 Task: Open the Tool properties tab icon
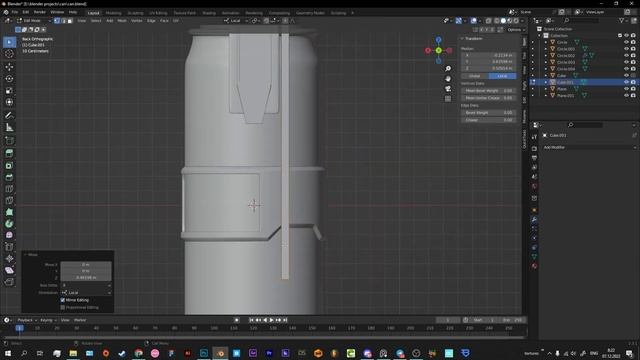(x=534, y=137)
